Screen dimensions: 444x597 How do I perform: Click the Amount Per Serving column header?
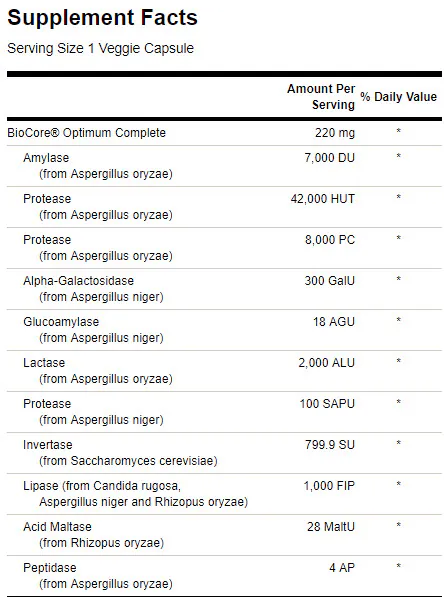(x=321, y=96)
